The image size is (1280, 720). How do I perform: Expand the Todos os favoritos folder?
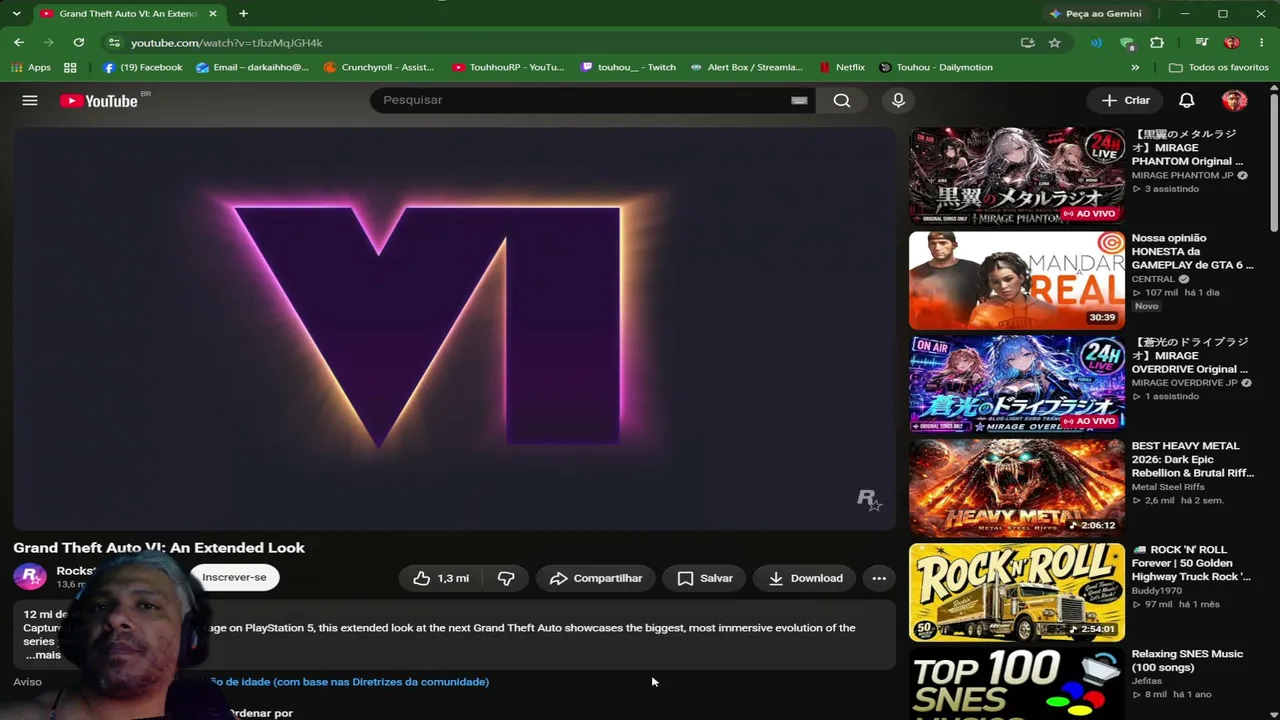click(x=1219, y=67)
